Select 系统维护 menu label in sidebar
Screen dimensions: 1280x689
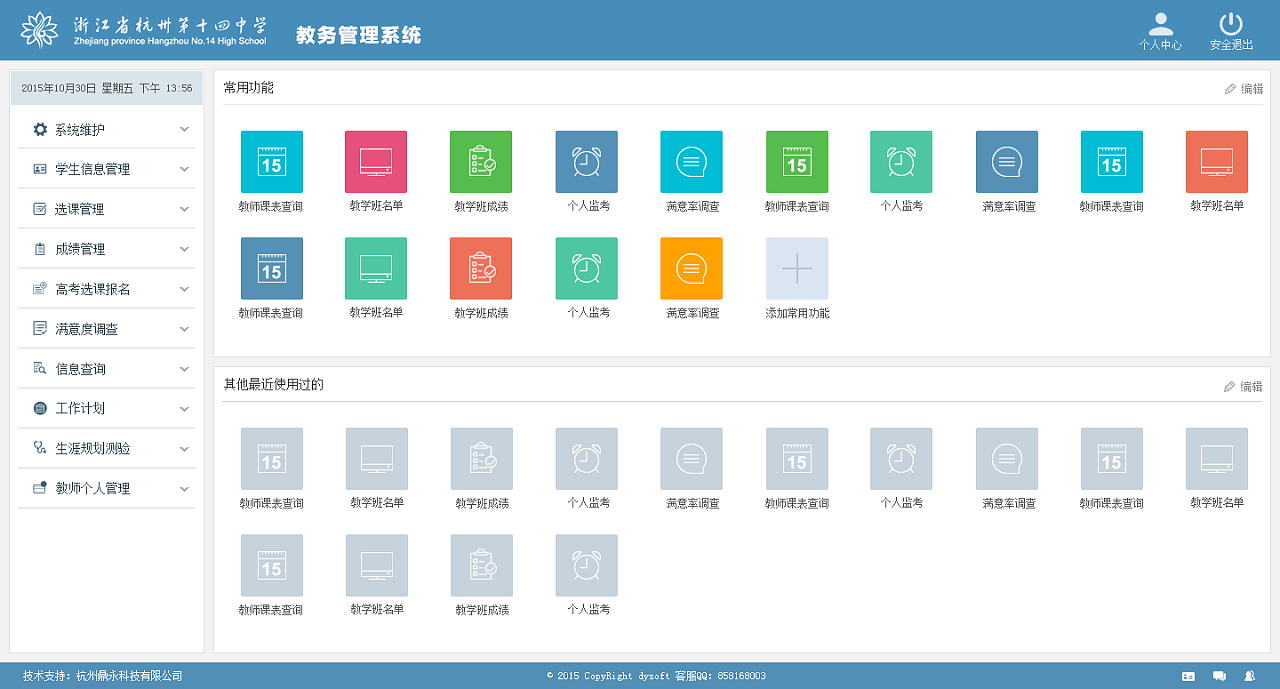coord(80,130)
